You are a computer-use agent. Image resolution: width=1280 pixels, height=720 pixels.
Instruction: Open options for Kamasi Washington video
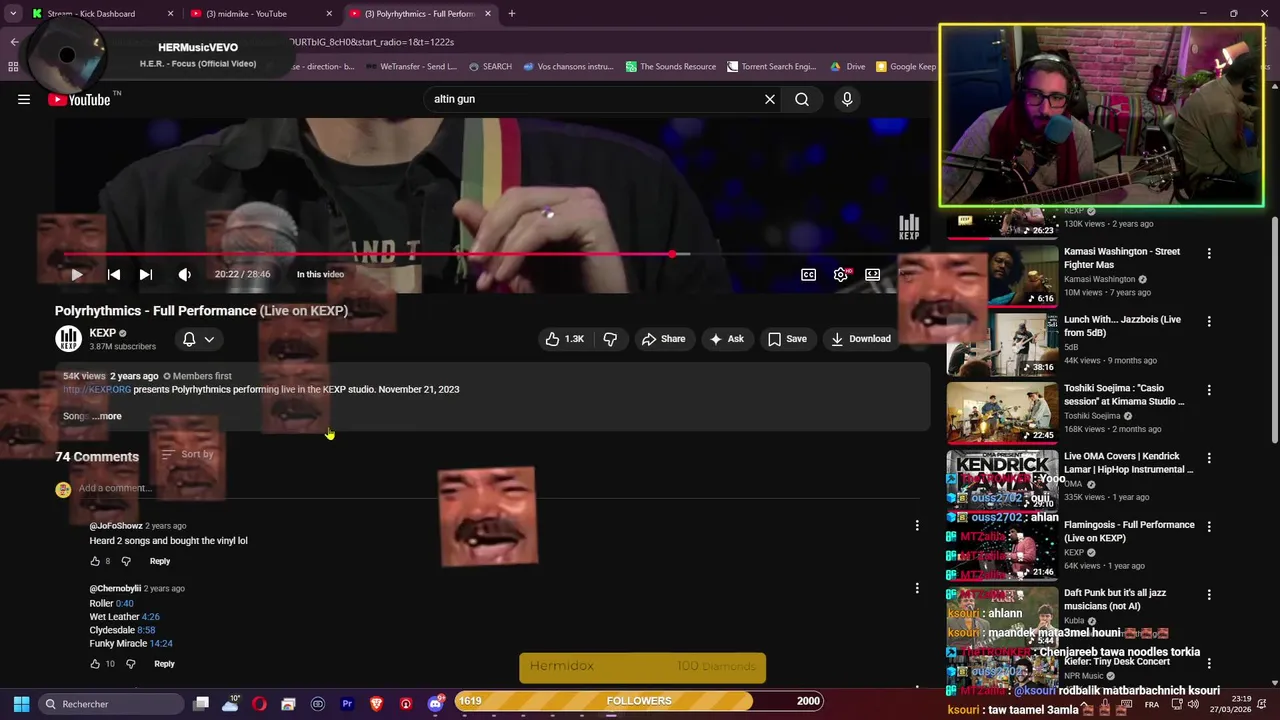1209,254
